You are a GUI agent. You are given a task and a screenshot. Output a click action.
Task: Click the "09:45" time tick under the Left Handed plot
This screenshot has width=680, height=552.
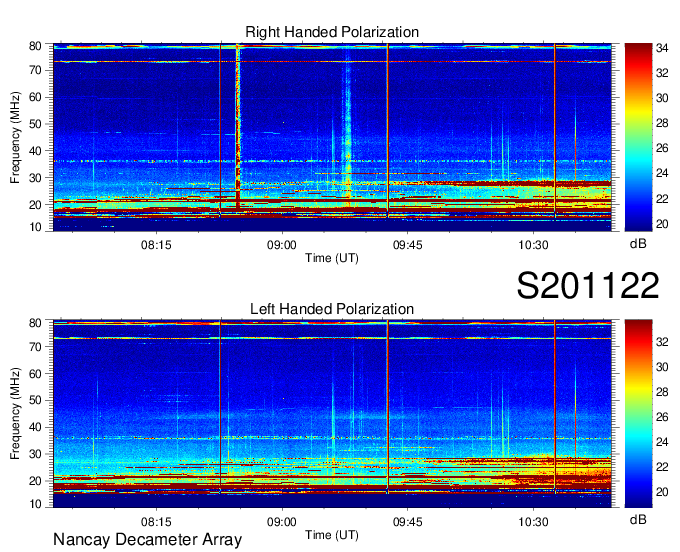(x=408, y=522)
